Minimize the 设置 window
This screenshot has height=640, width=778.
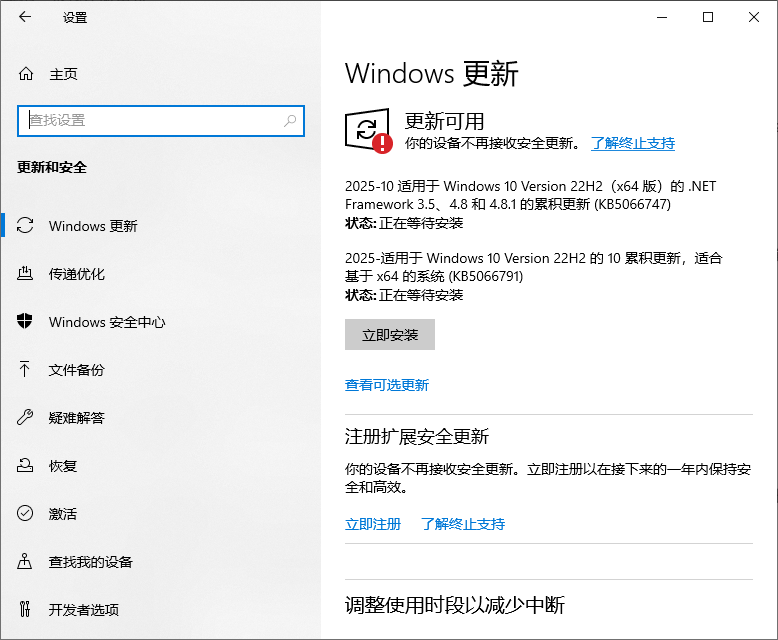coord(662,17)
